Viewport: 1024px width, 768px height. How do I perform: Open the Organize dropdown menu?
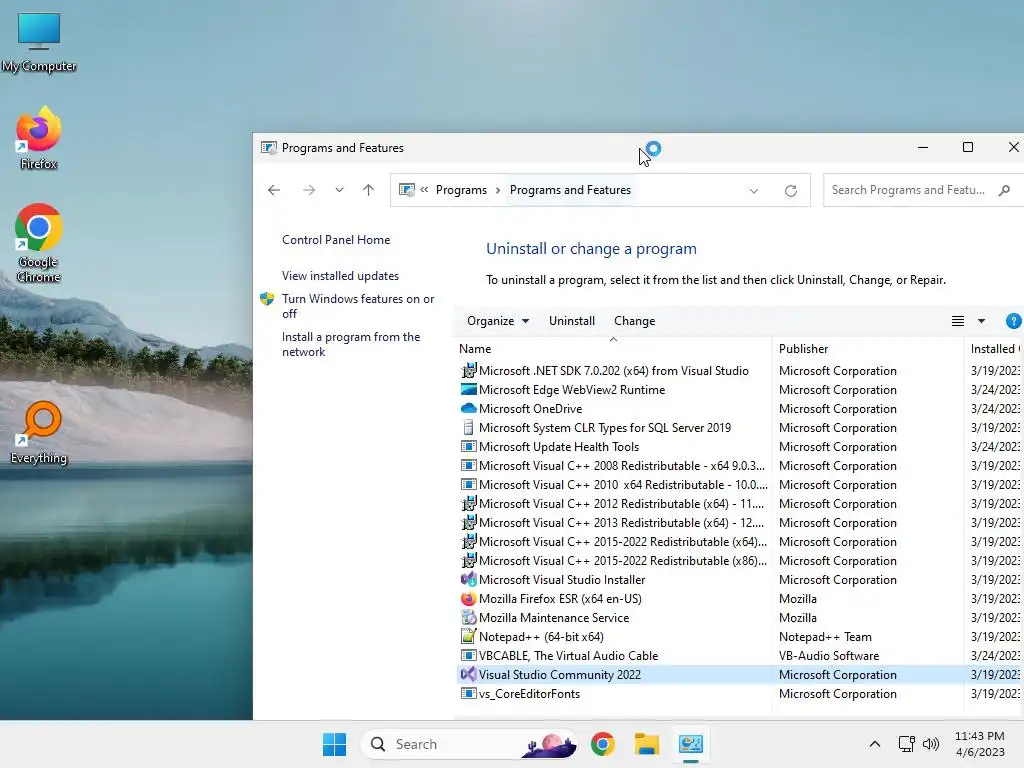pyautogui.click(x=498, y=321)
